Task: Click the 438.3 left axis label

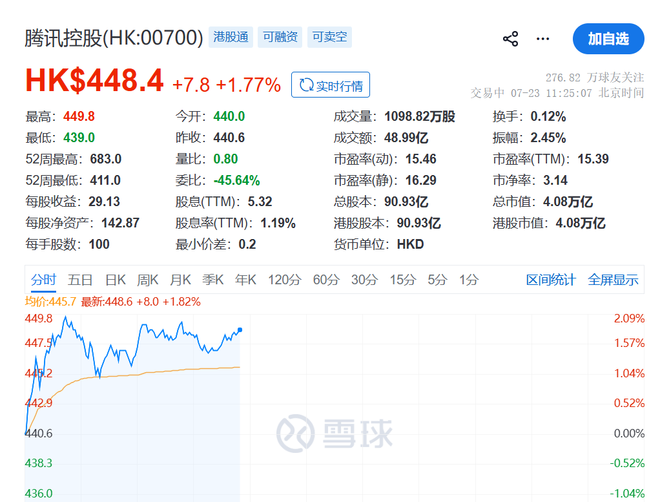Action: click(x=39, y=463)
